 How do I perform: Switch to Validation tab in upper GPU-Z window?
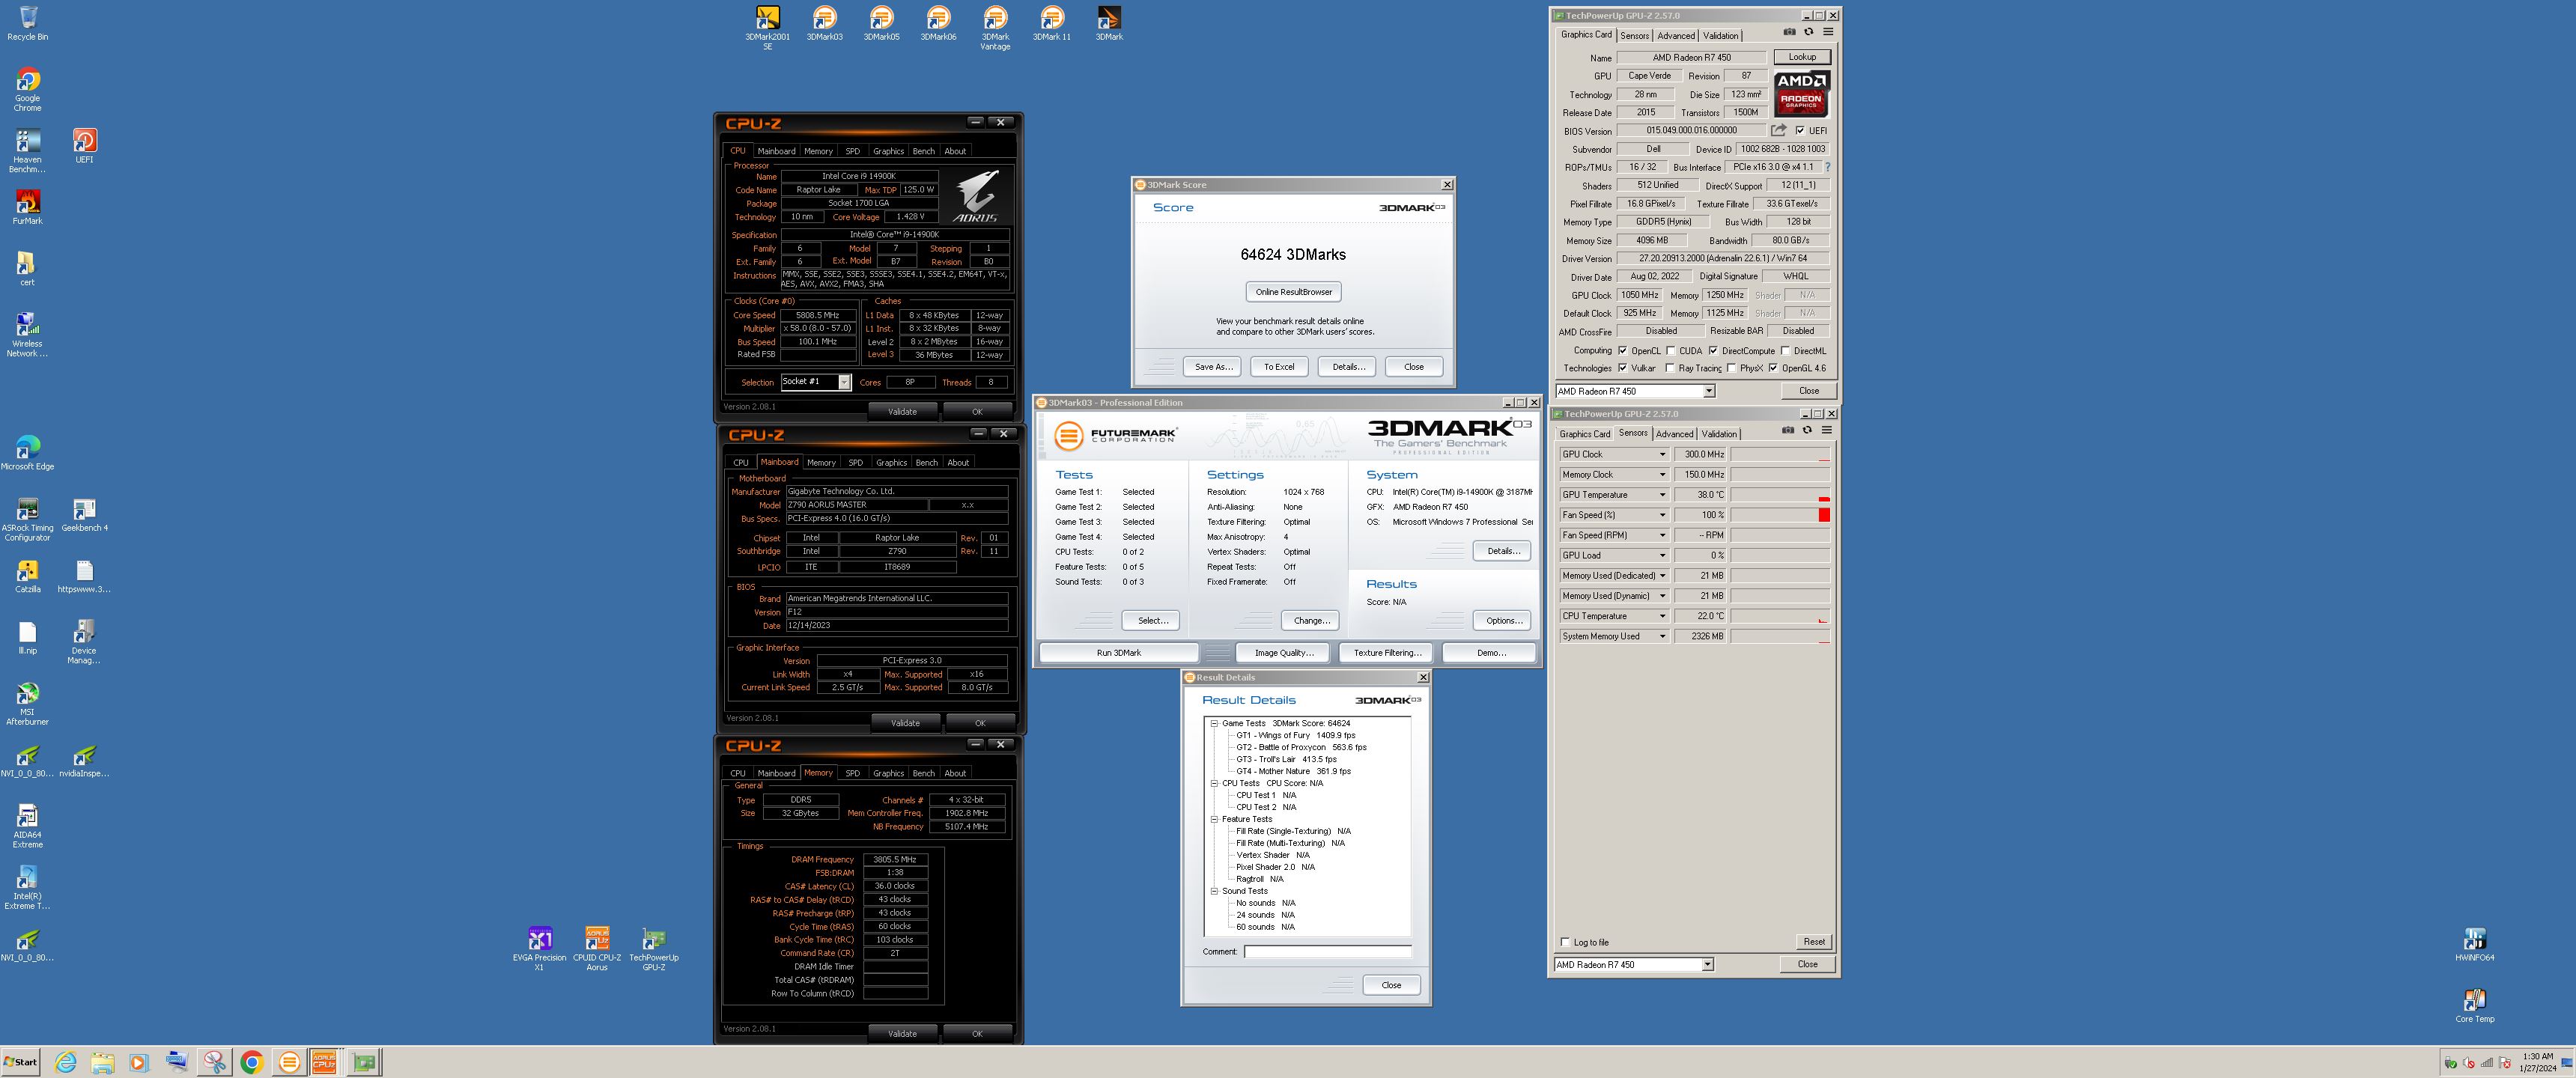(1720, 36)
